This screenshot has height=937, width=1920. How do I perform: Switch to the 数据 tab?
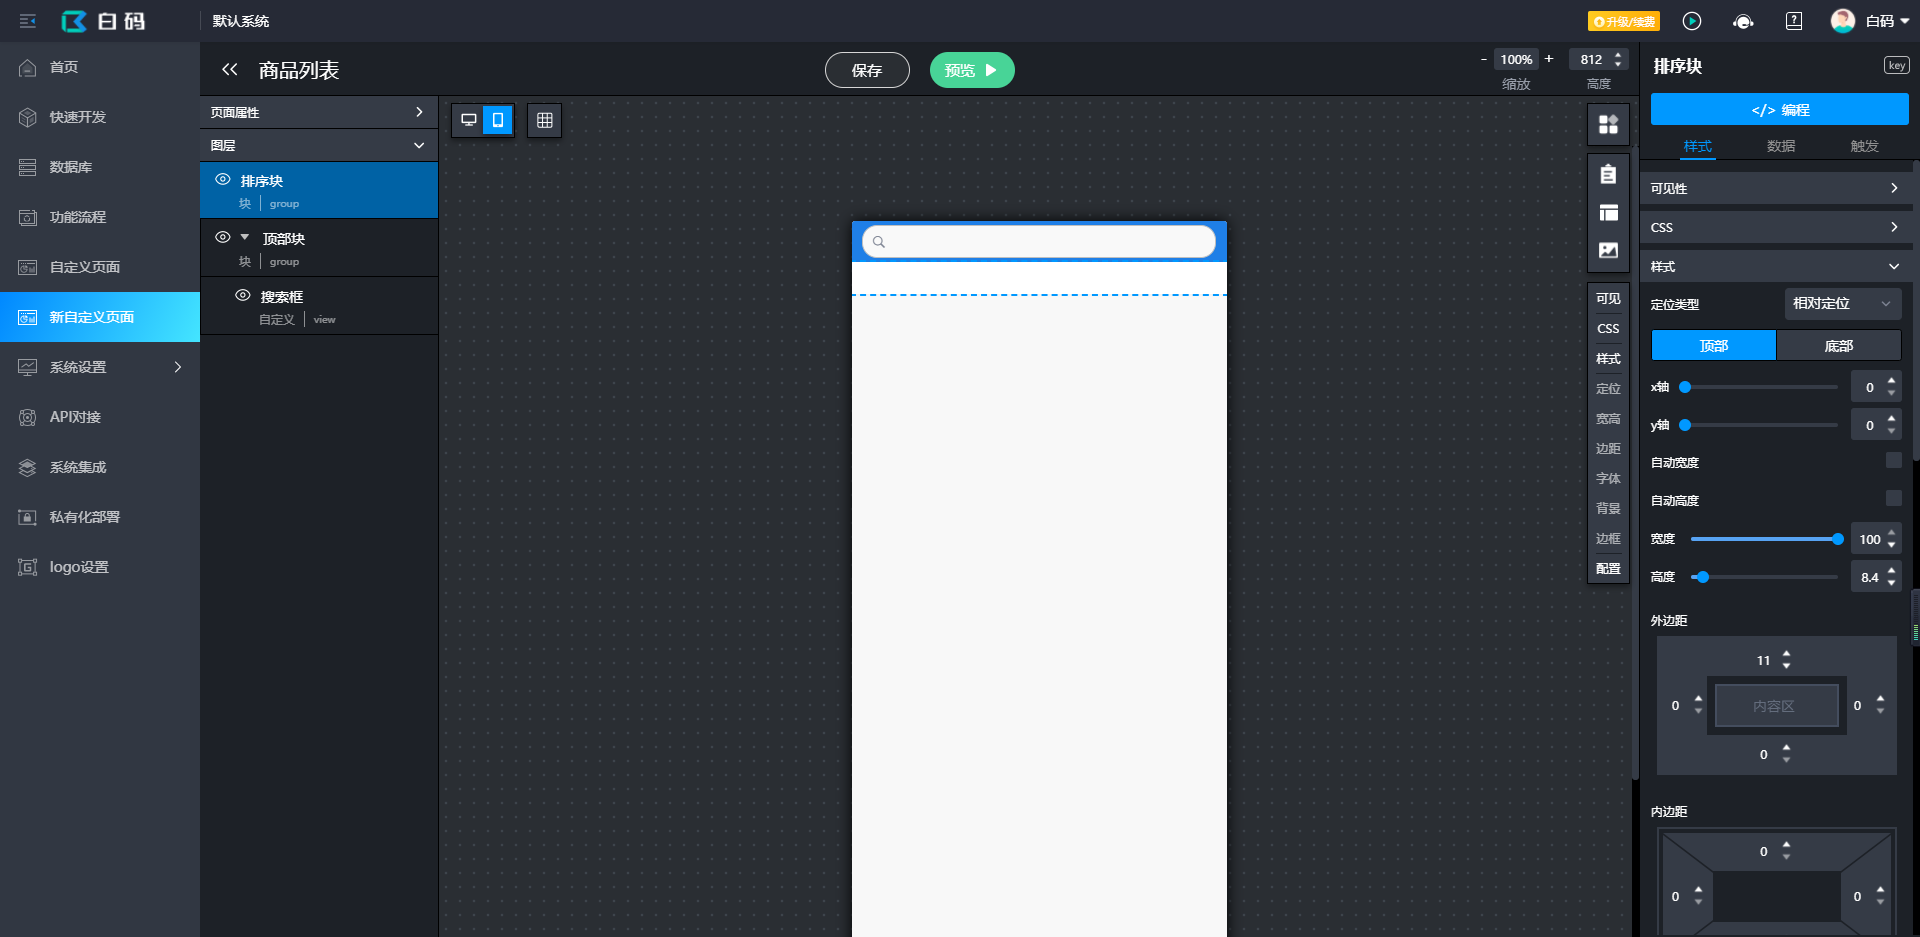coord(1781,146)
